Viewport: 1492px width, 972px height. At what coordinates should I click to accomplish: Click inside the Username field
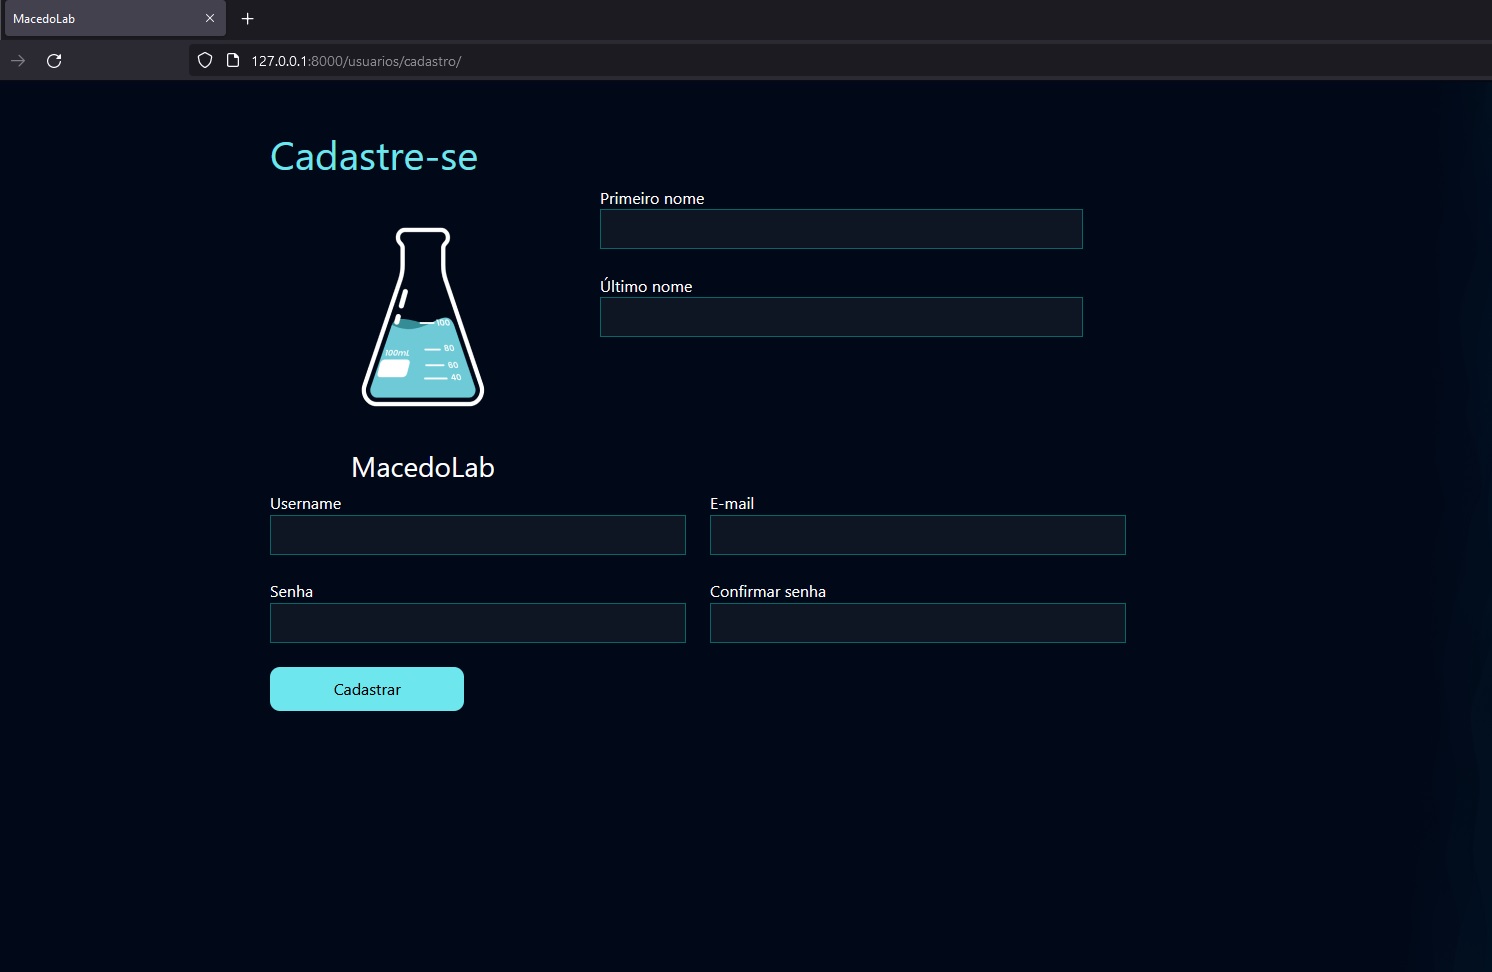coord(477,535)
